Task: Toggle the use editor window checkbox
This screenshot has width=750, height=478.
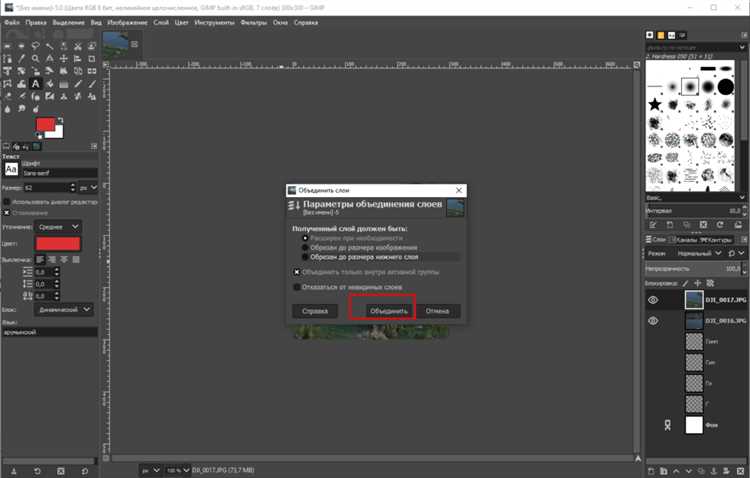Action: click(x=7, y=202)
